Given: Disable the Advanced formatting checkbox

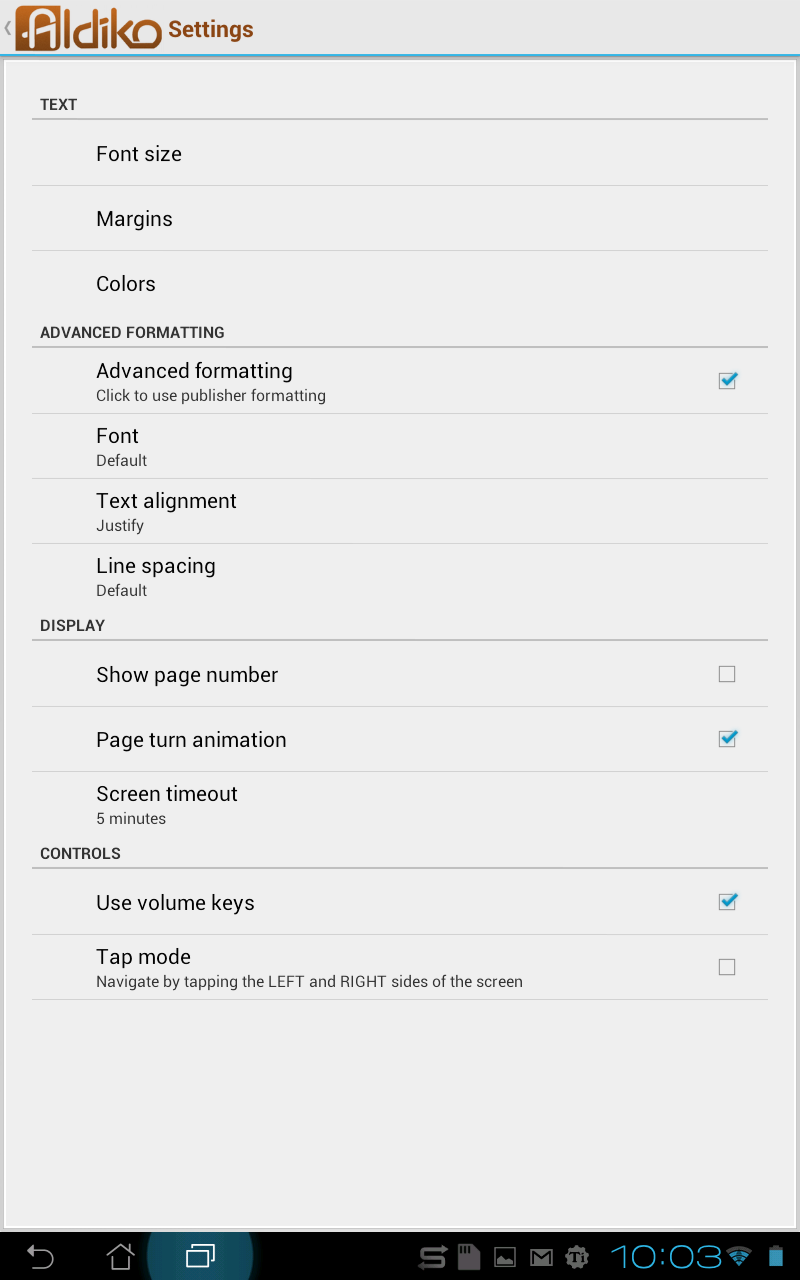Looking at the screenshot, I should click(727, 380).
